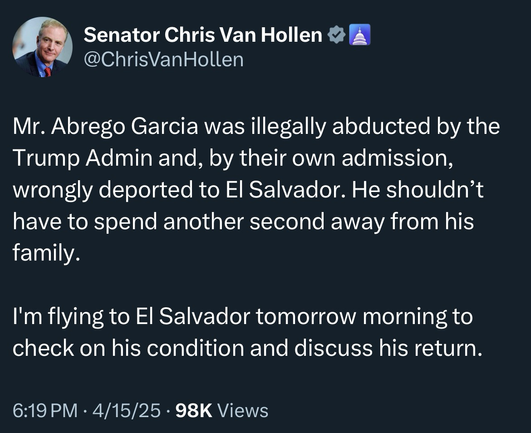Open Senator Chris Van Hollen's profile photo
This screenshot has height=433, width=531.
(42, 47)
